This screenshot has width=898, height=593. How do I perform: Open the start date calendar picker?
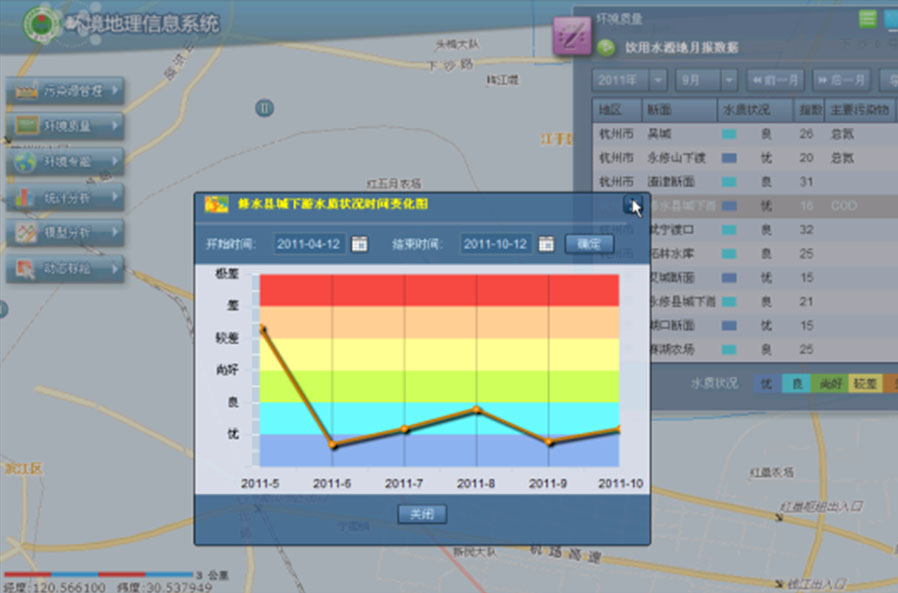[359, 244]
